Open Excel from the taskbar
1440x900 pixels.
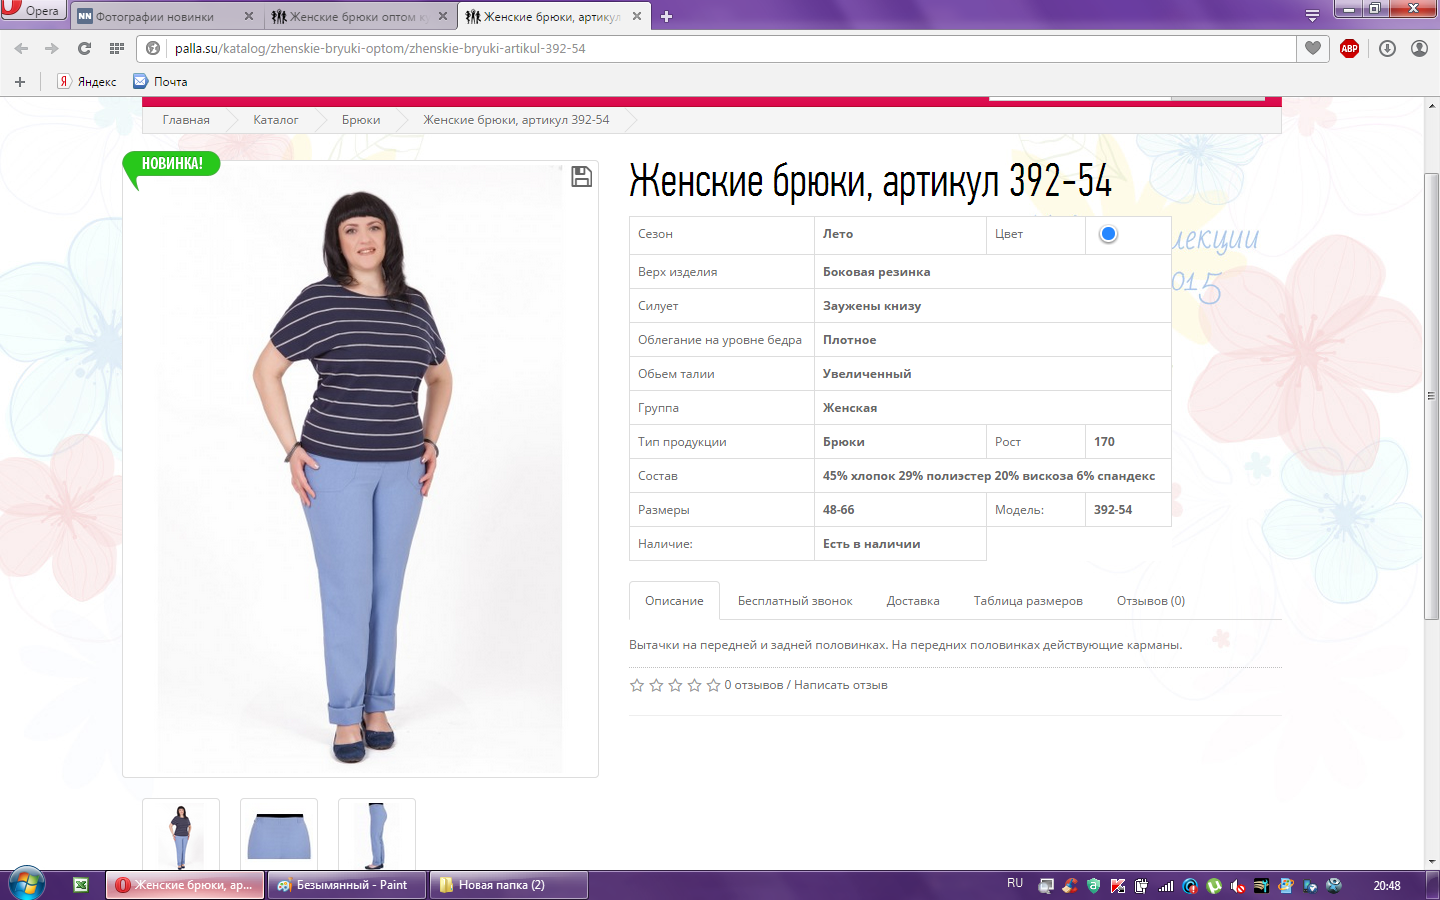pos(81,885)
